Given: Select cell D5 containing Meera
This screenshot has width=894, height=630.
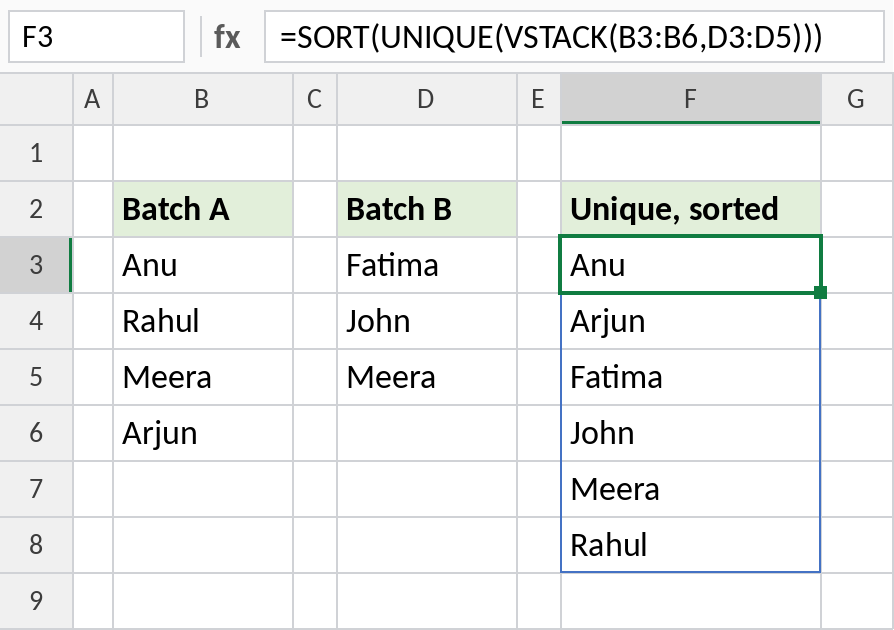Looking at the screenshot, I should [426, 376].
